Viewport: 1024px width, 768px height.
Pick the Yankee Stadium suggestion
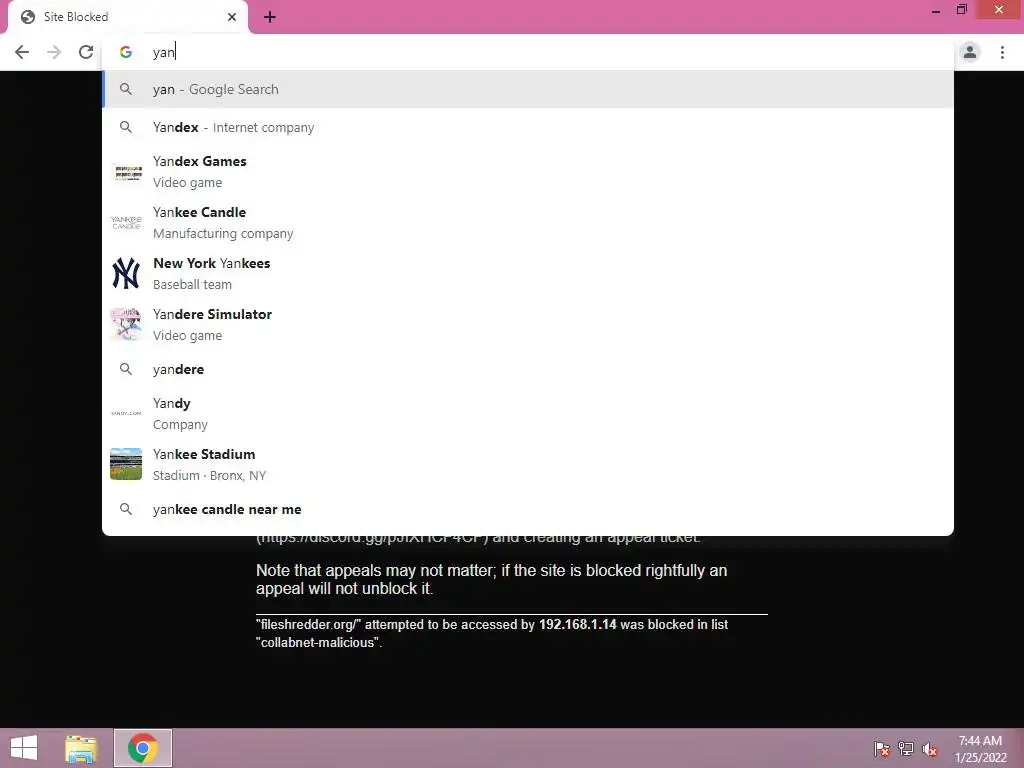[x=528, y=464]
